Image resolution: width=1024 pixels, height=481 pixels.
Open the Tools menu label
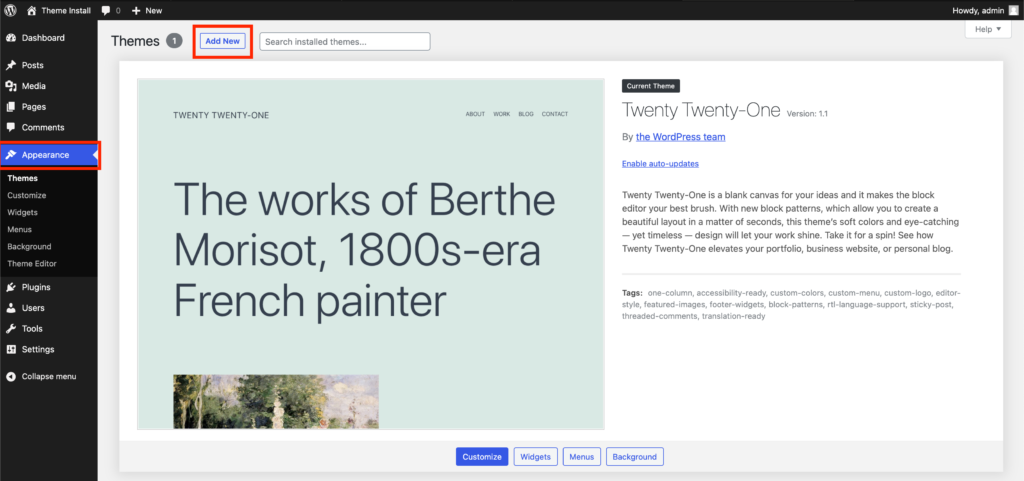32,329
